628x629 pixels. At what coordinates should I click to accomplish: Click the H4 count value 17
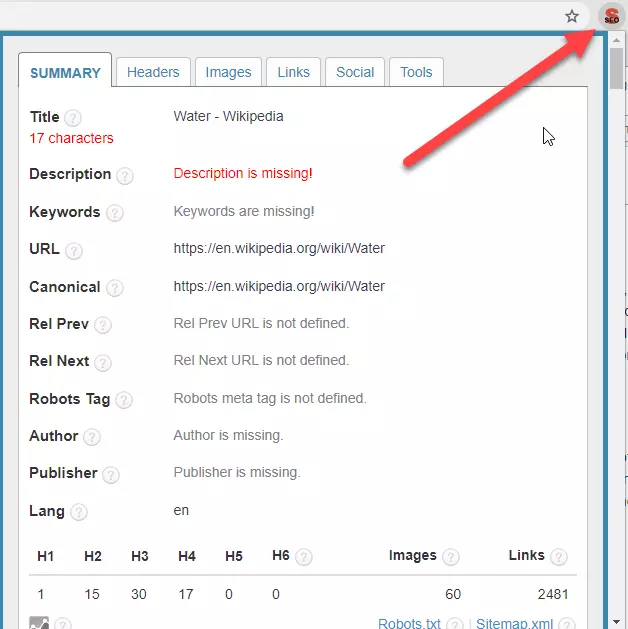[186, 594]
